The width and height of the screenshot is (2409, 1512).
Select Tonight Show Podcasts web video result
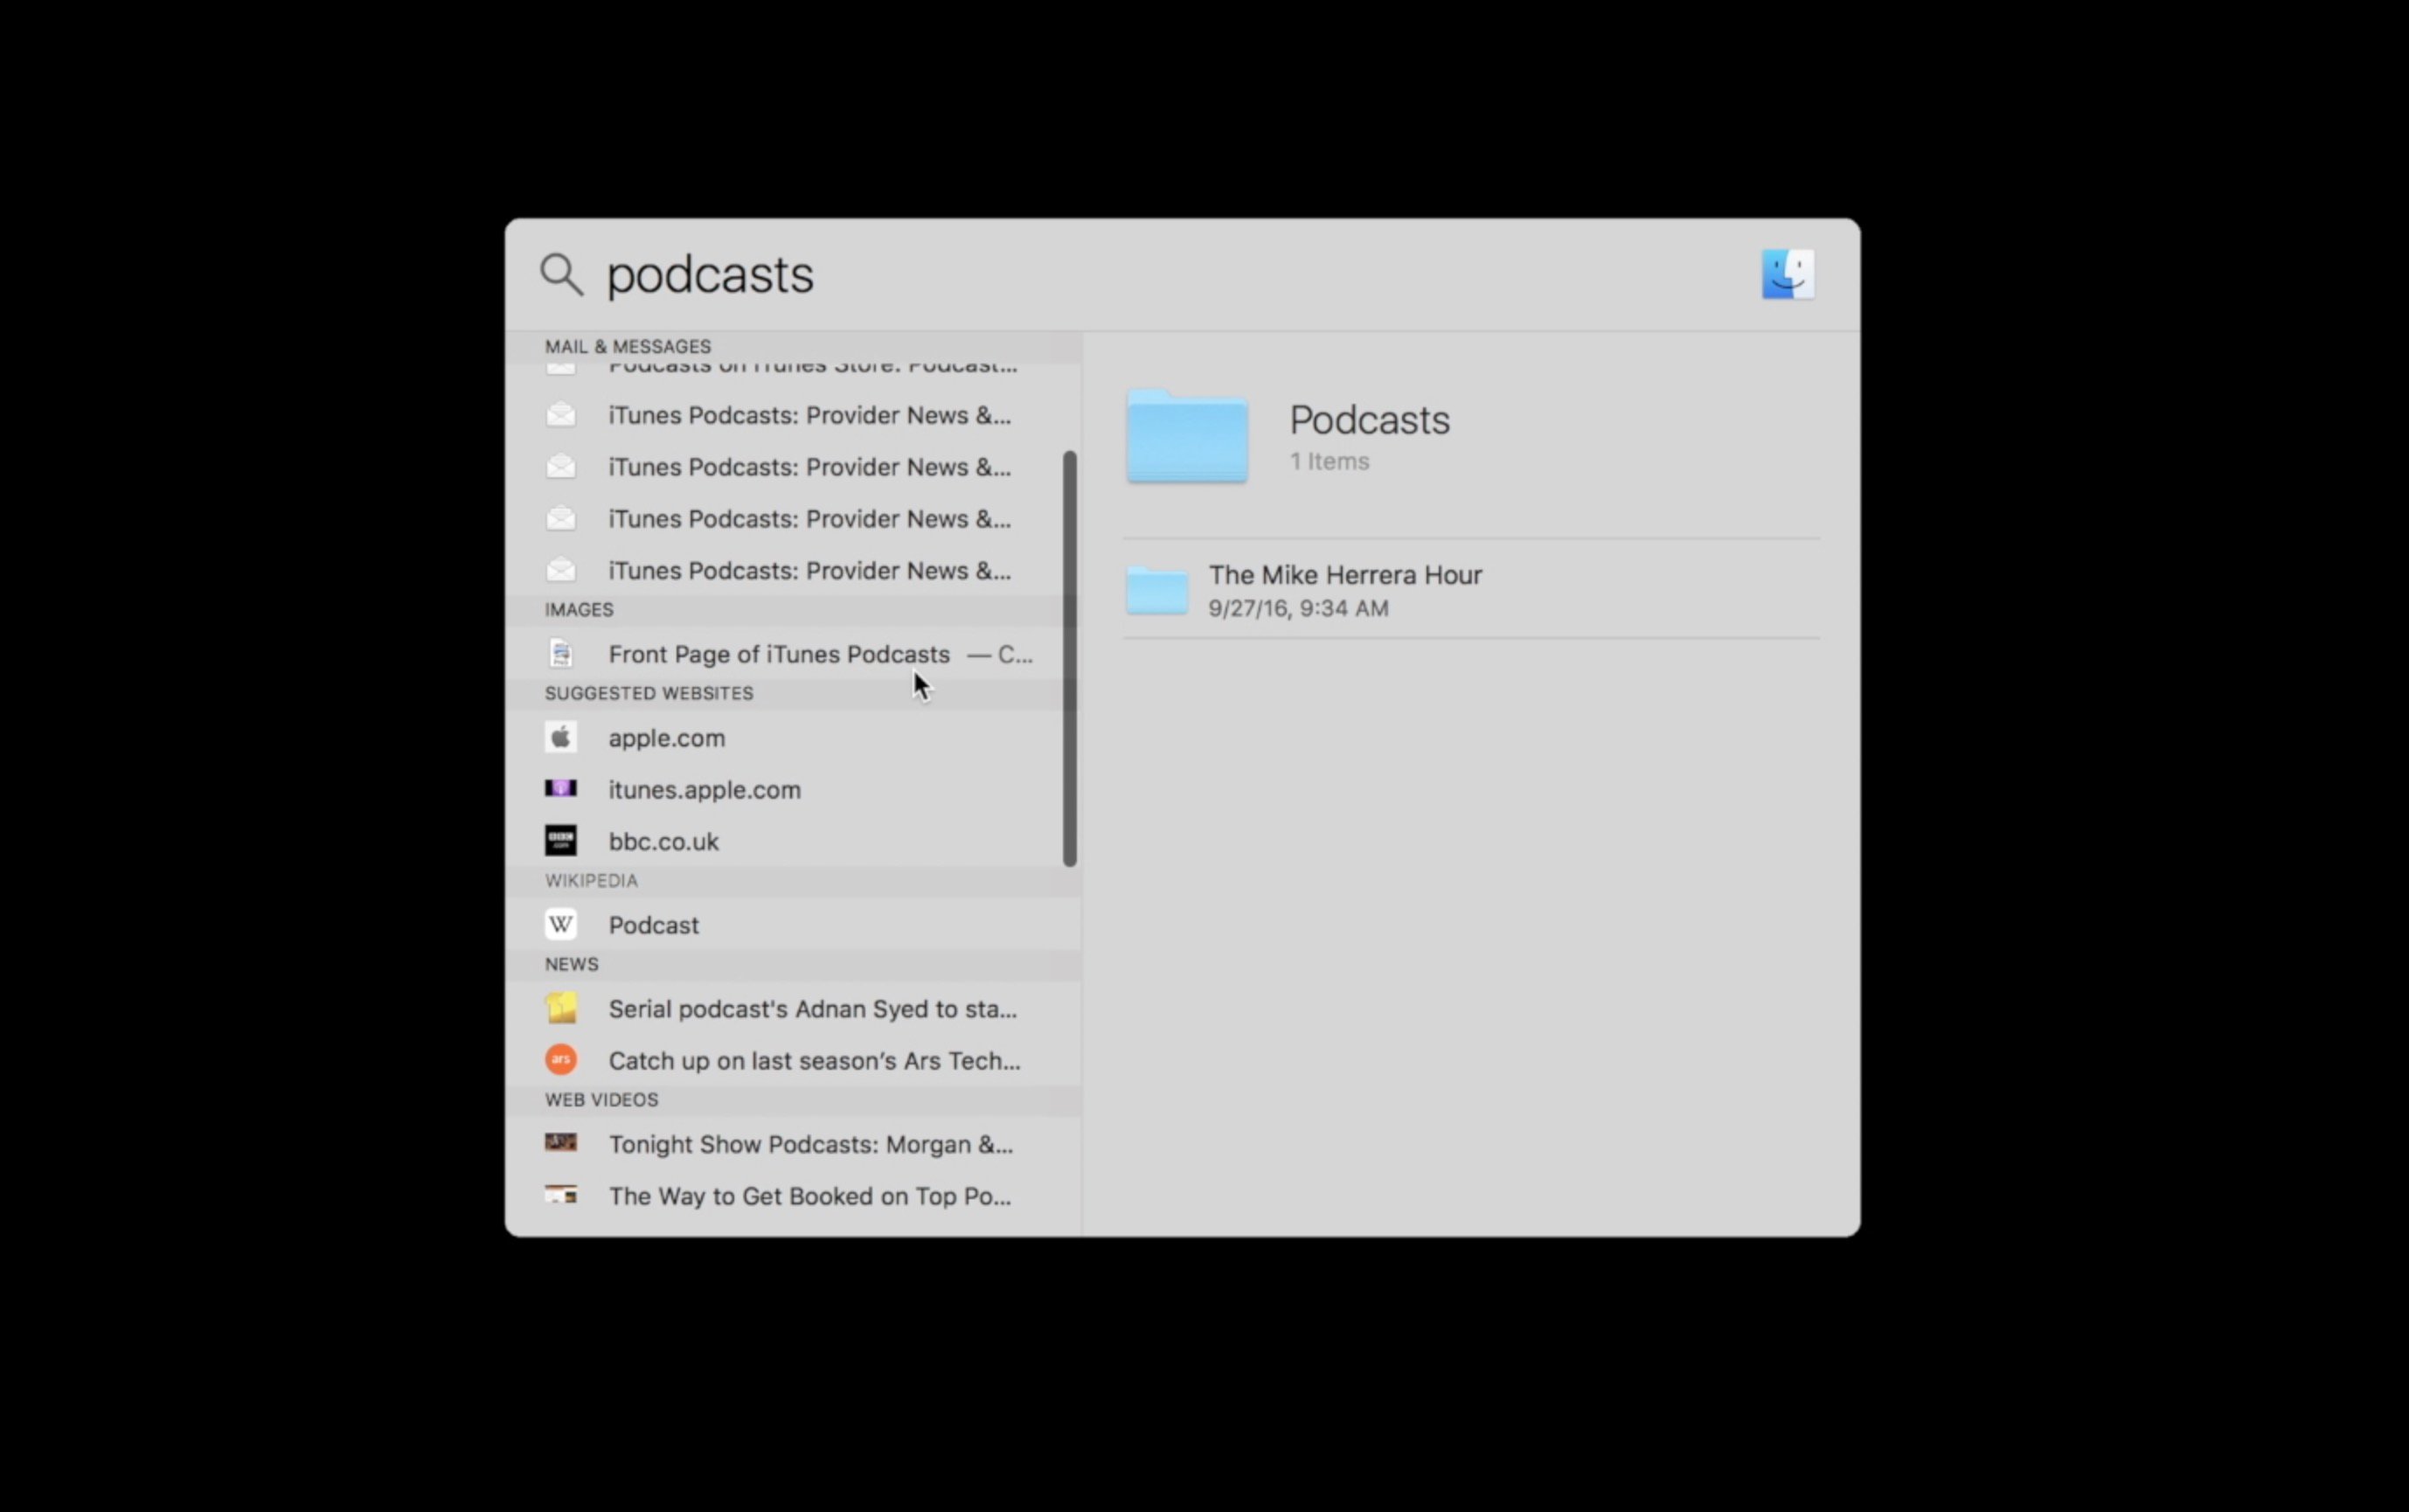tap(810, 1145)
